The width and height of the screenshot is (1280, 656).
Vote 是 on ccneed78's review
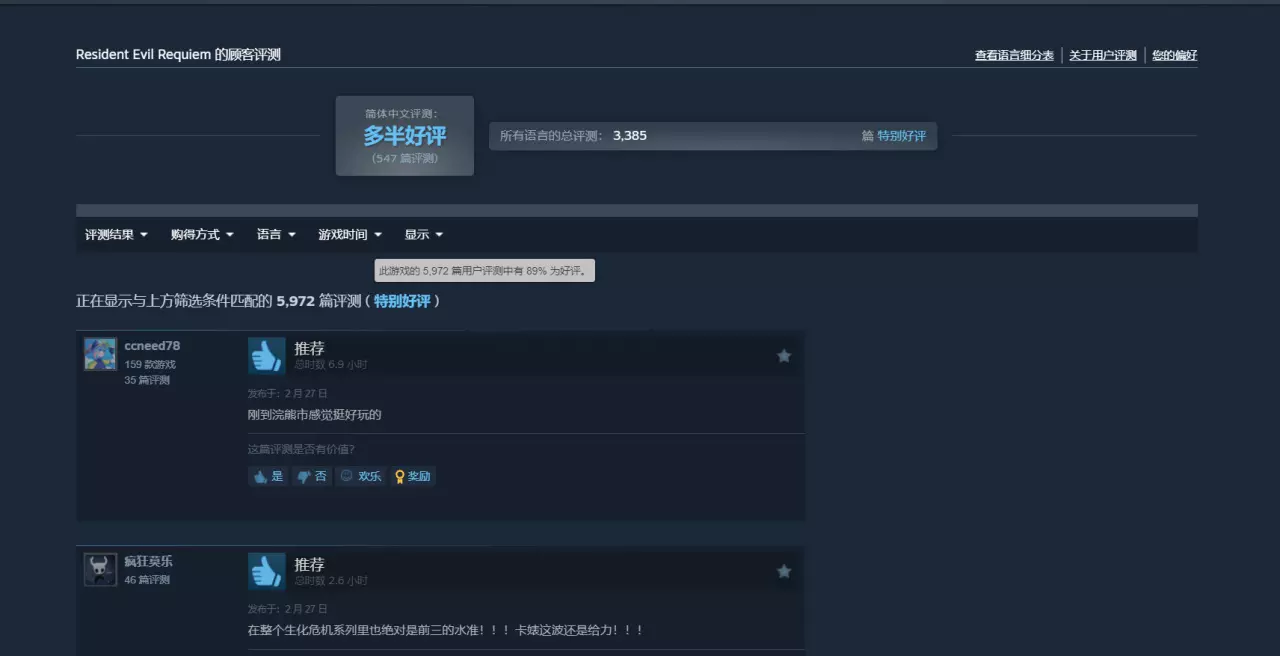(x=268, y=477)
